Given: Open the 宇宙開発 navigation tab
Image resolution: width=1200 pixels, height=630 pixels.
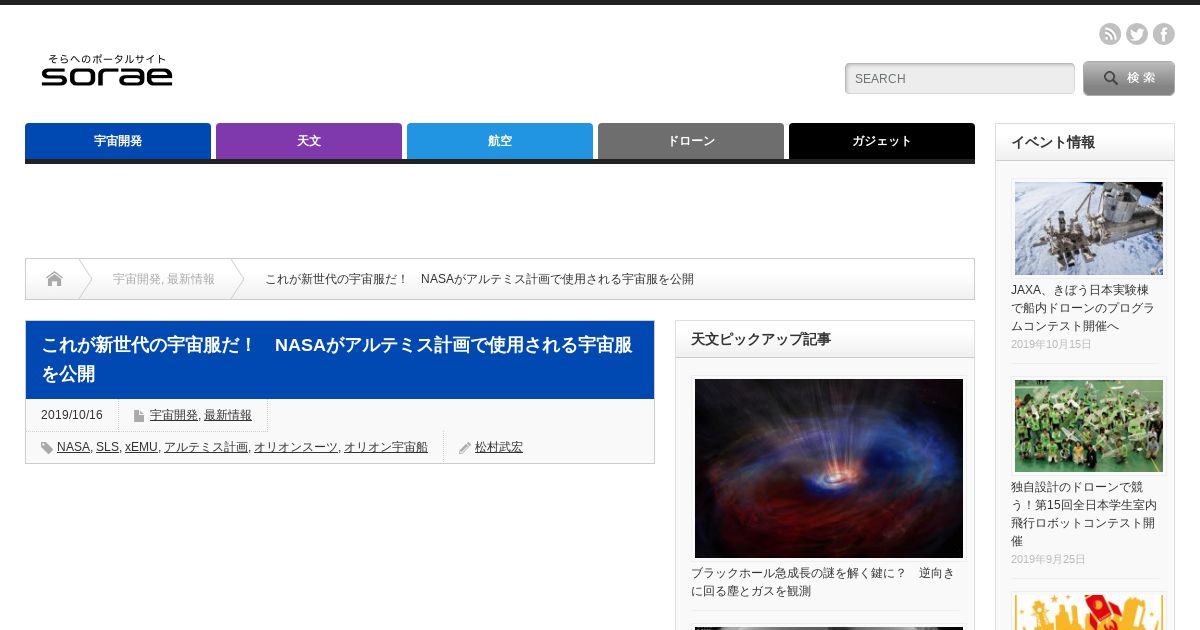Looking at the screenshot, I should [118, 141].
